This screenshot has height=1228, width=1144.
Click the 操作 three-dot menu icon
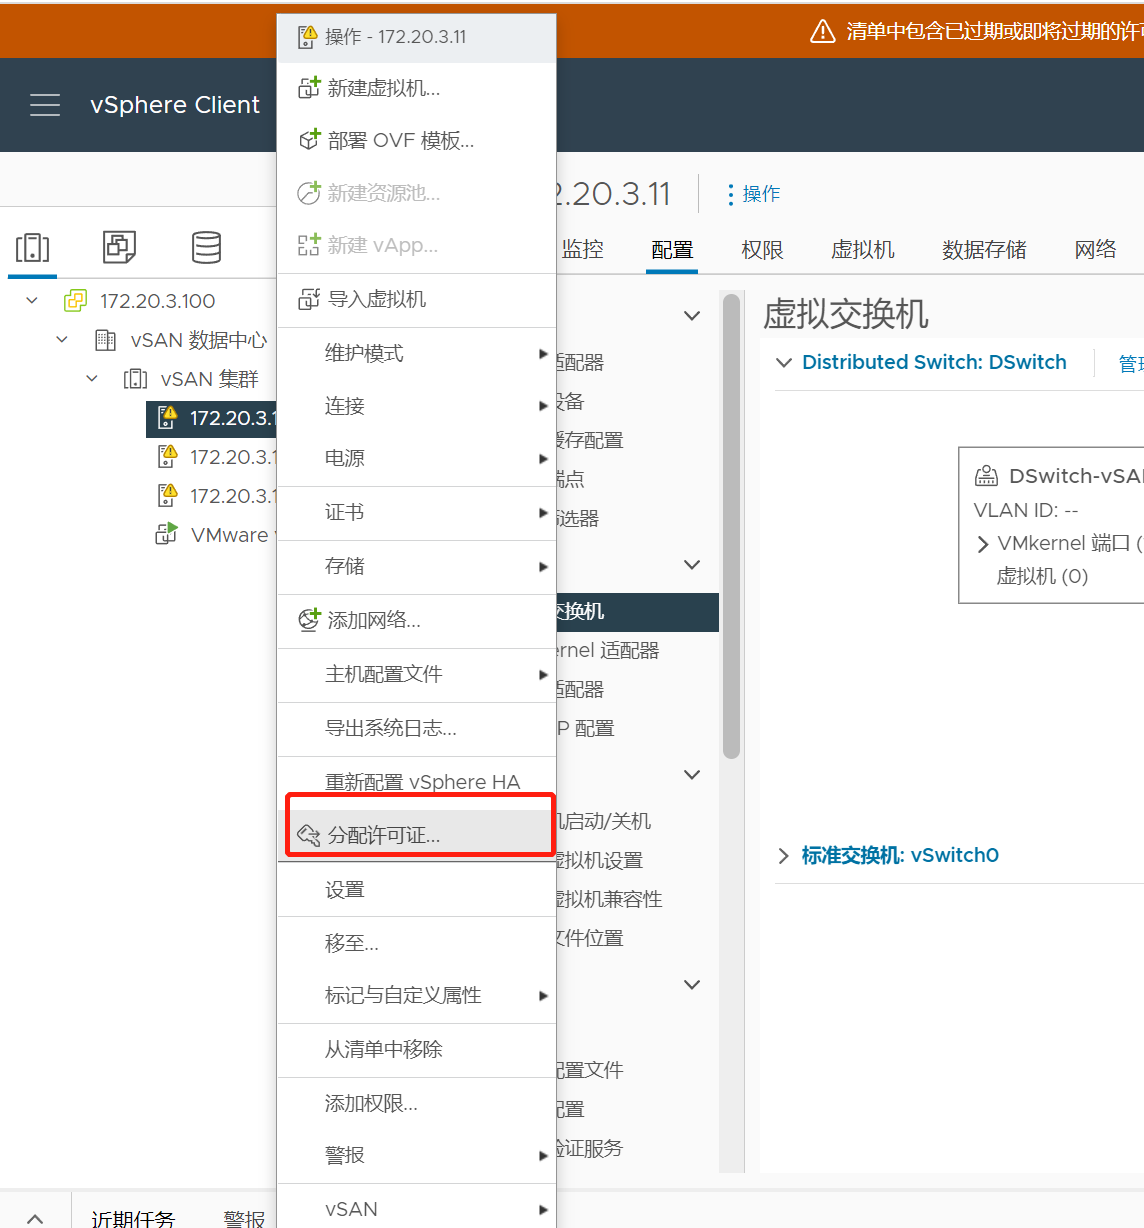click(x=731, y=194)
